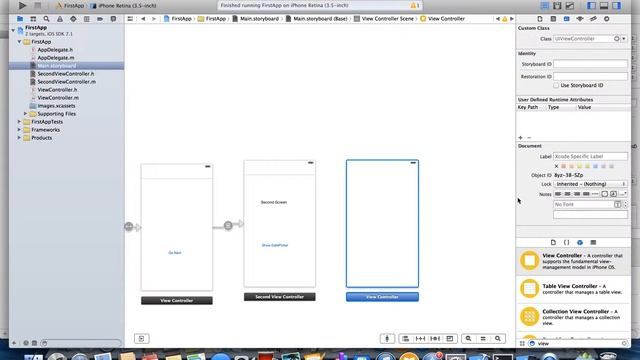Open the Project navigator folder icon
This screenshot has height=360, width=640.
(20, 19)
